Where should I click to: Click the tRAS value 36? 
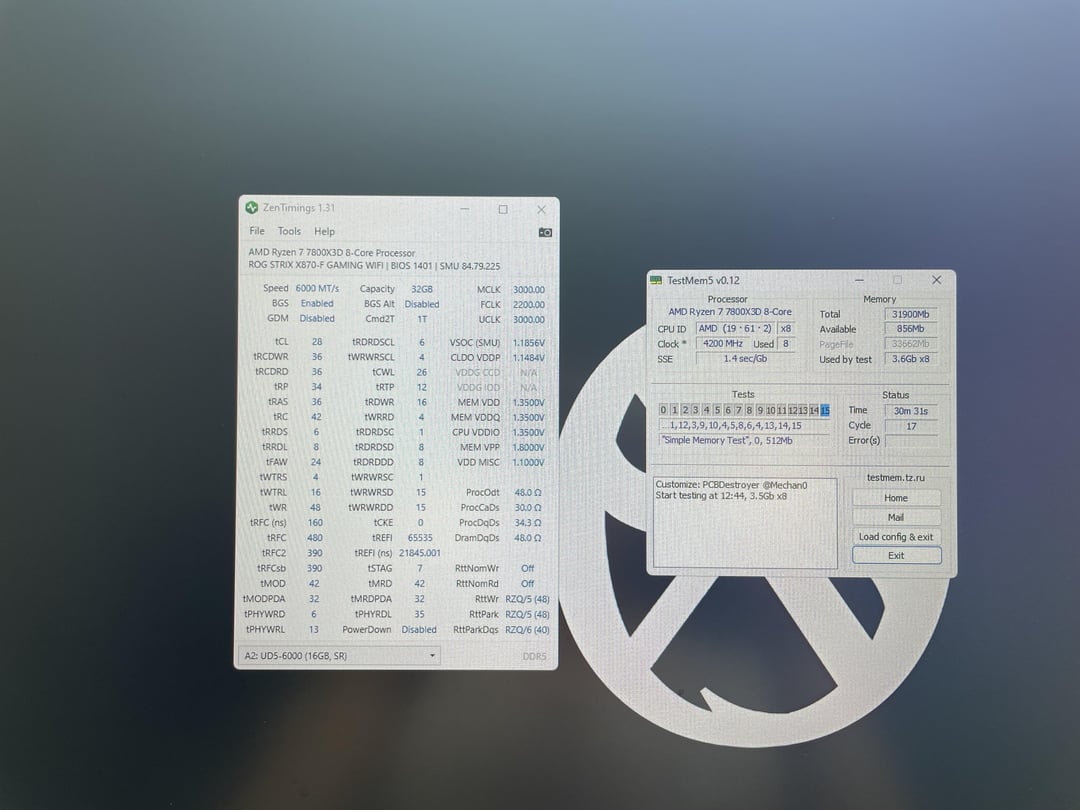(x=316, y=402)
